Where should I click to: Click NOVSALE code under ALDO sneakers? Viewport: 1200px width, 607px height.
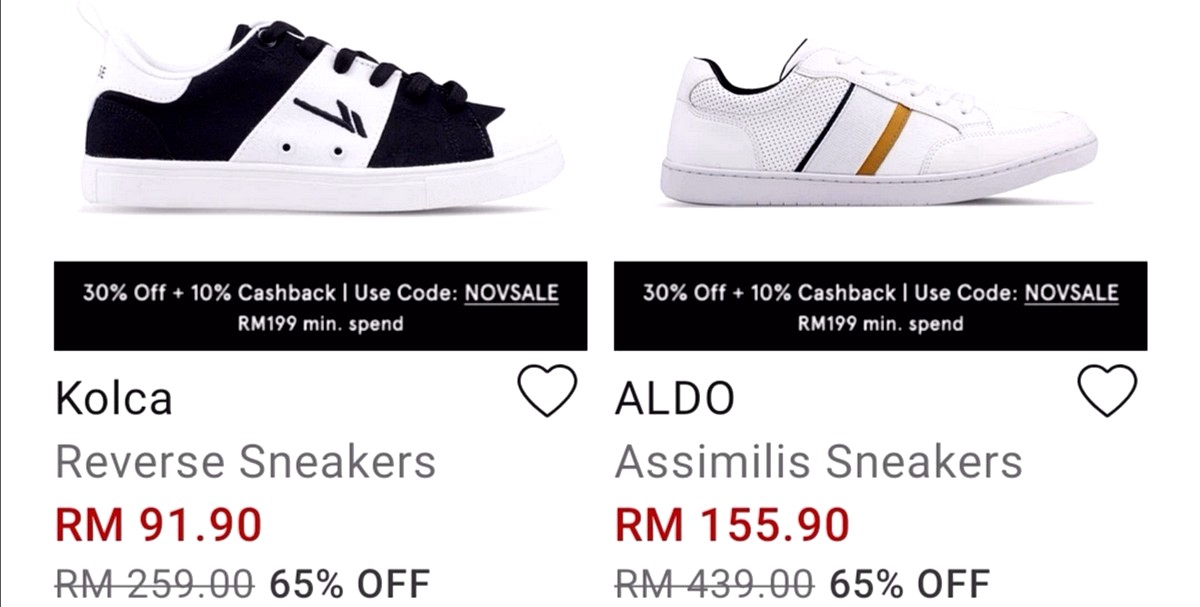click(x=1071, y=293)
